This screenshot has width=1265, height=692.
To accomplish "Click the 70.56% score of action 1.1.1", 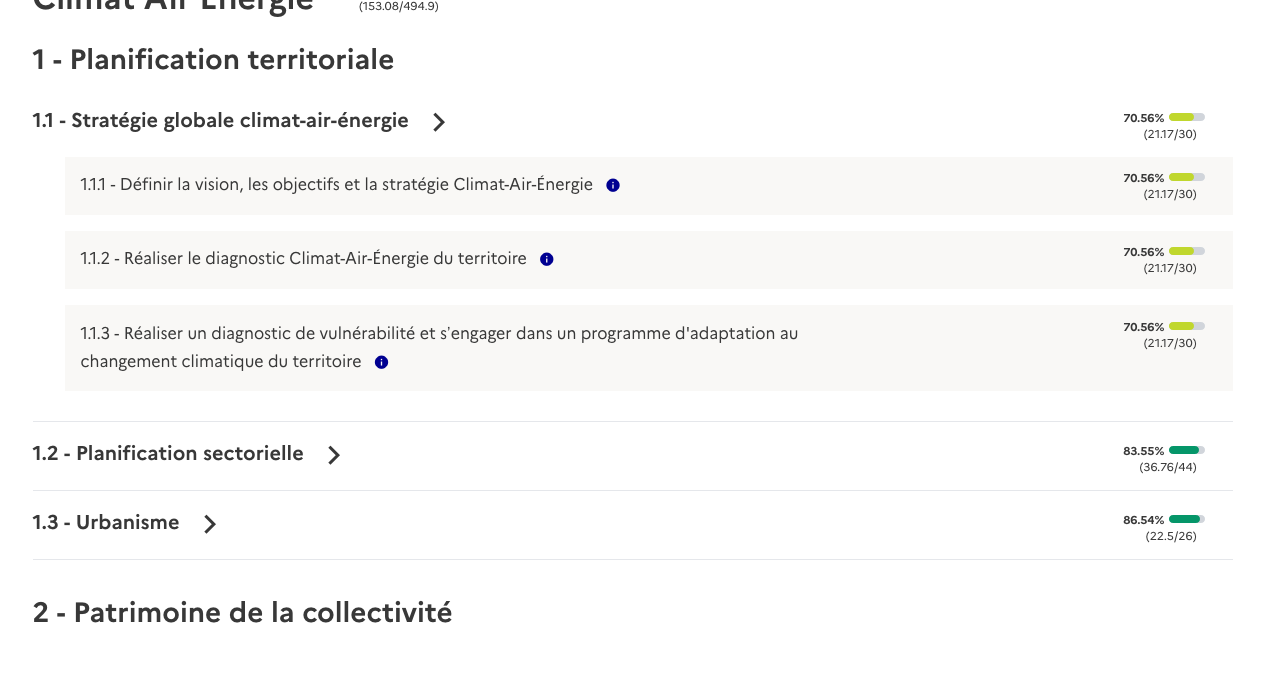I will pyautogui.click(x=1142, y=178).
